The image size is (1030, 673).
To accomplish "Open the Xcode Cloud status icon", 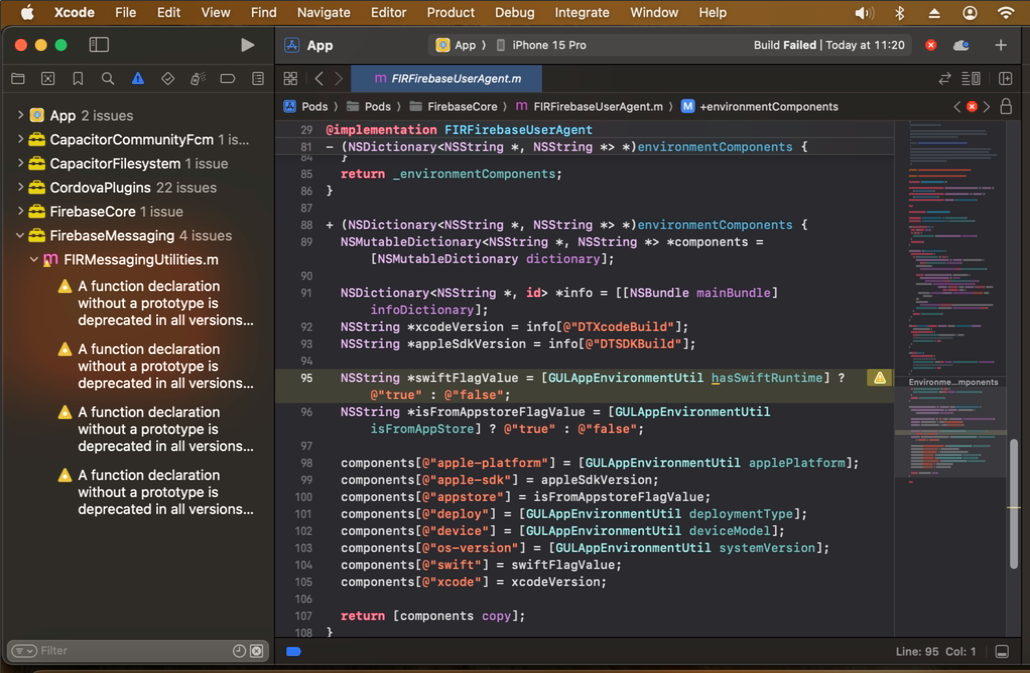I will [961, 45].
